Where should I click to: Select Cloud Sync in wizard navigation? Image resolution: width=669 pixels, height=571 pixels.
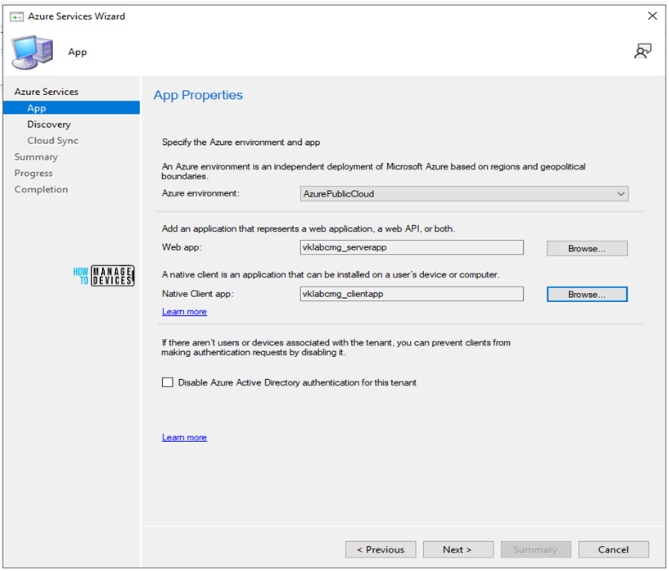[53, 141]
